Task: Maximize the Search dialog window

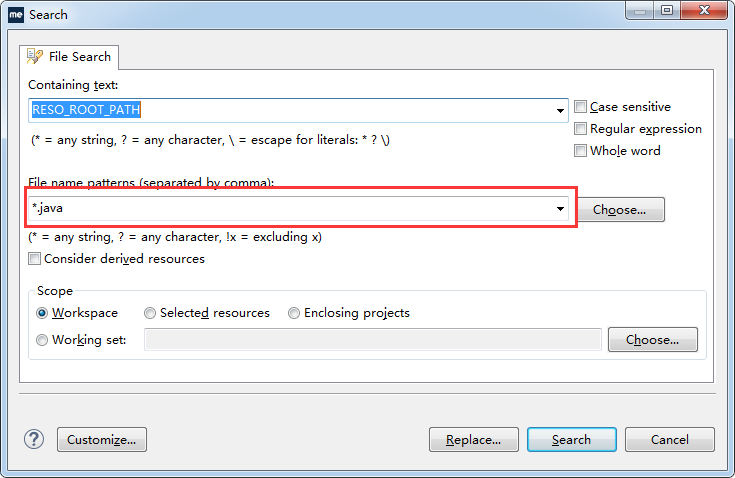Action: [667, 10]
